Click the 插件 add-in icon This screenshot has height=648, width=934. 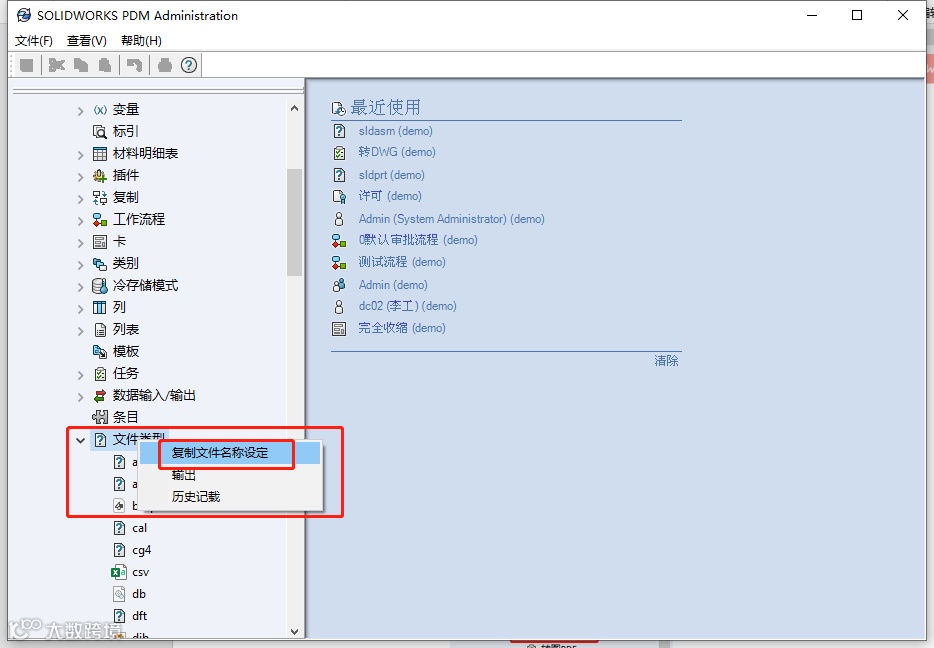(x=100, y=176)
